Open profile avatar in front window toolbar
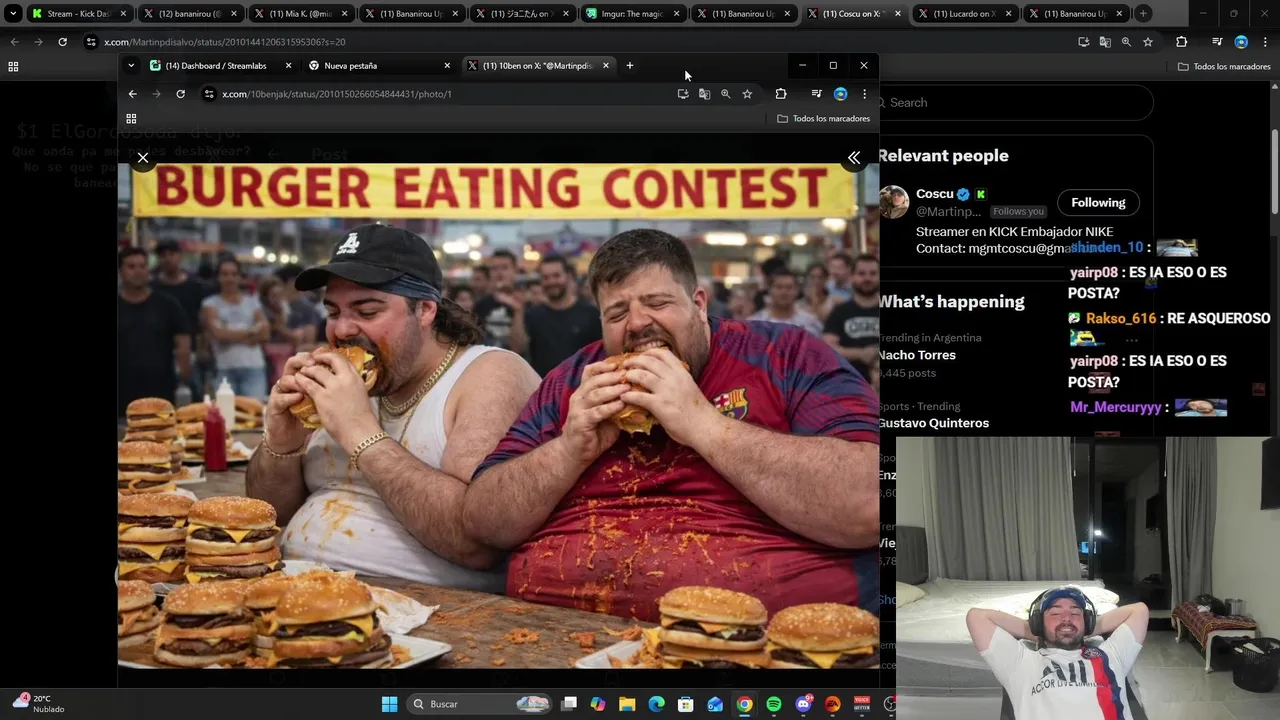The image size is (1280, 720). pos(840,94)
